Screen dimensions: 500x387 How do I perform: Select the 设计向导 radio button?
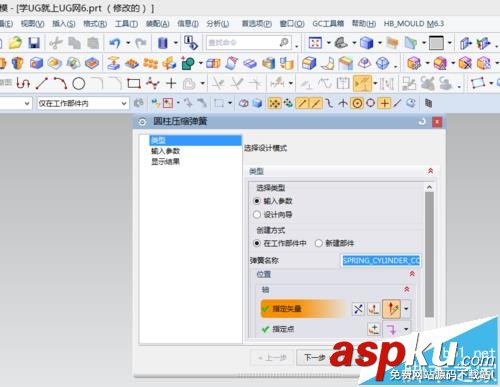point(257,214)
